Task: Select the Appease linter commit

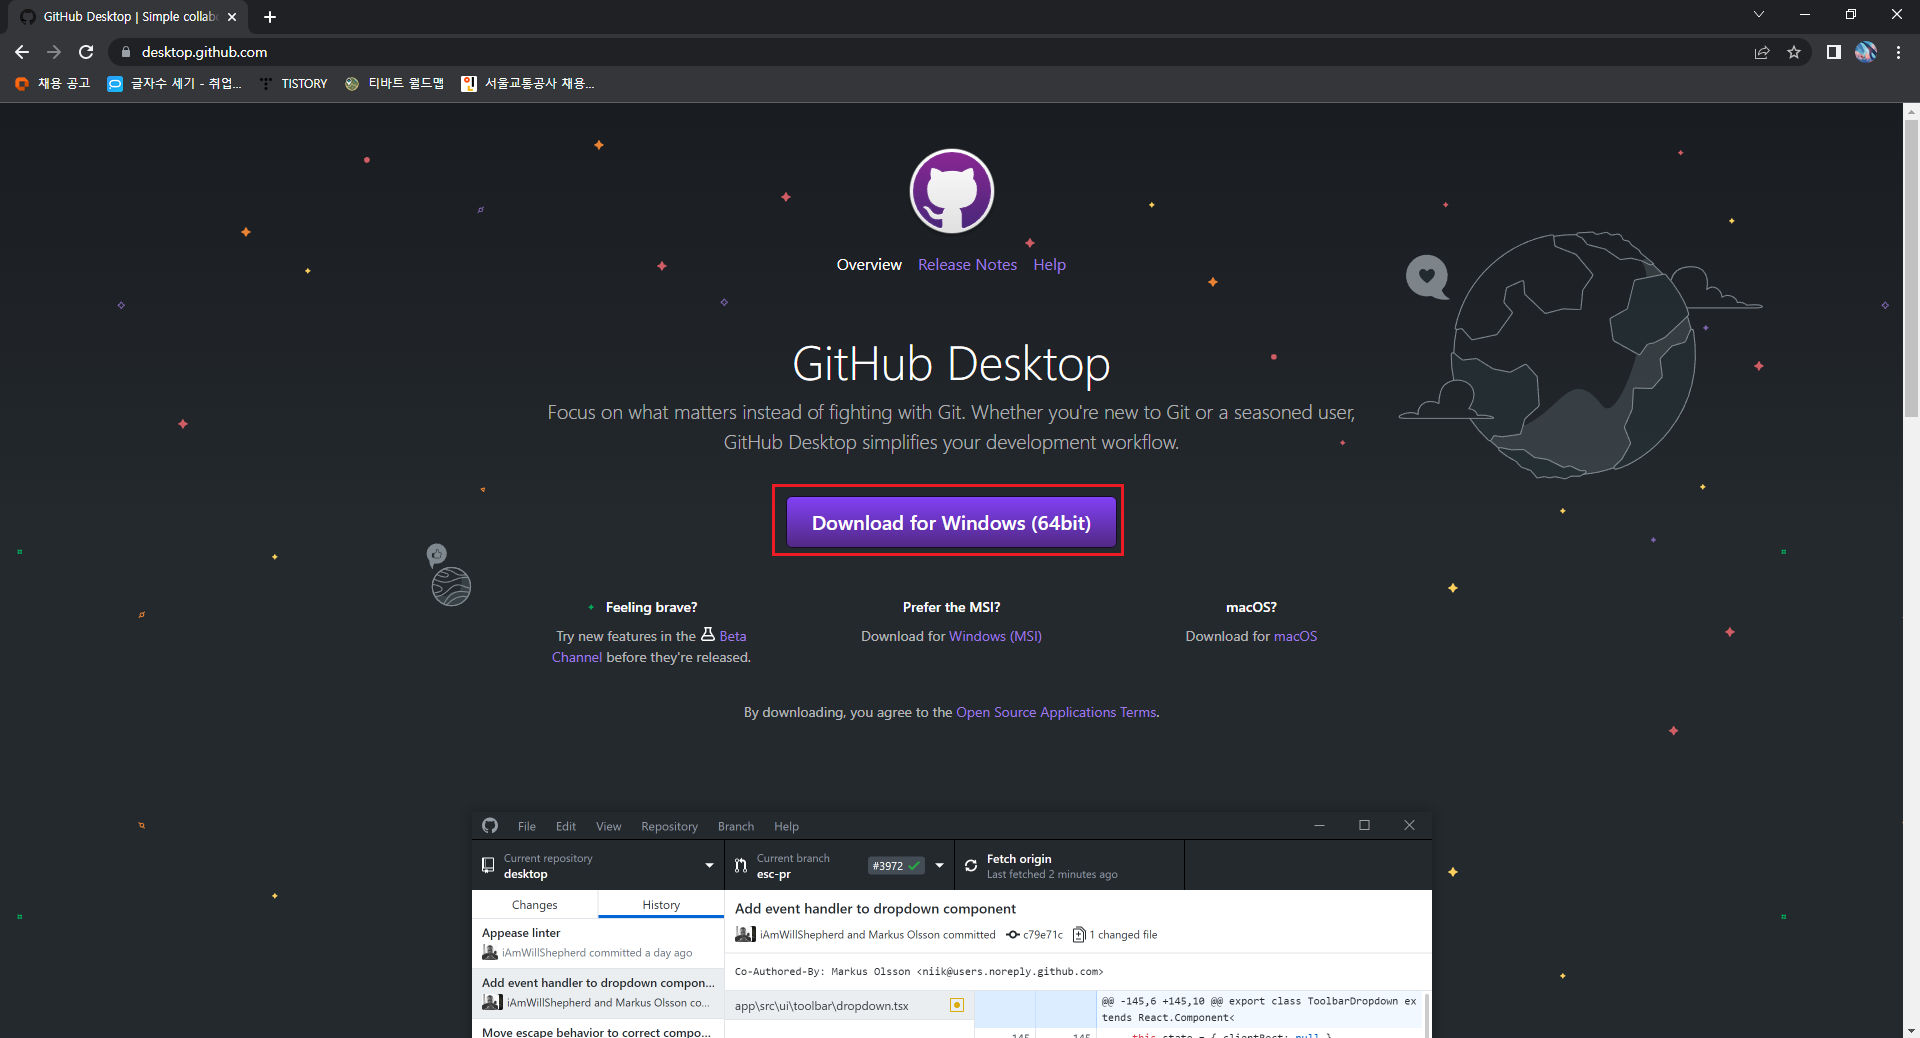Action: 598,943
